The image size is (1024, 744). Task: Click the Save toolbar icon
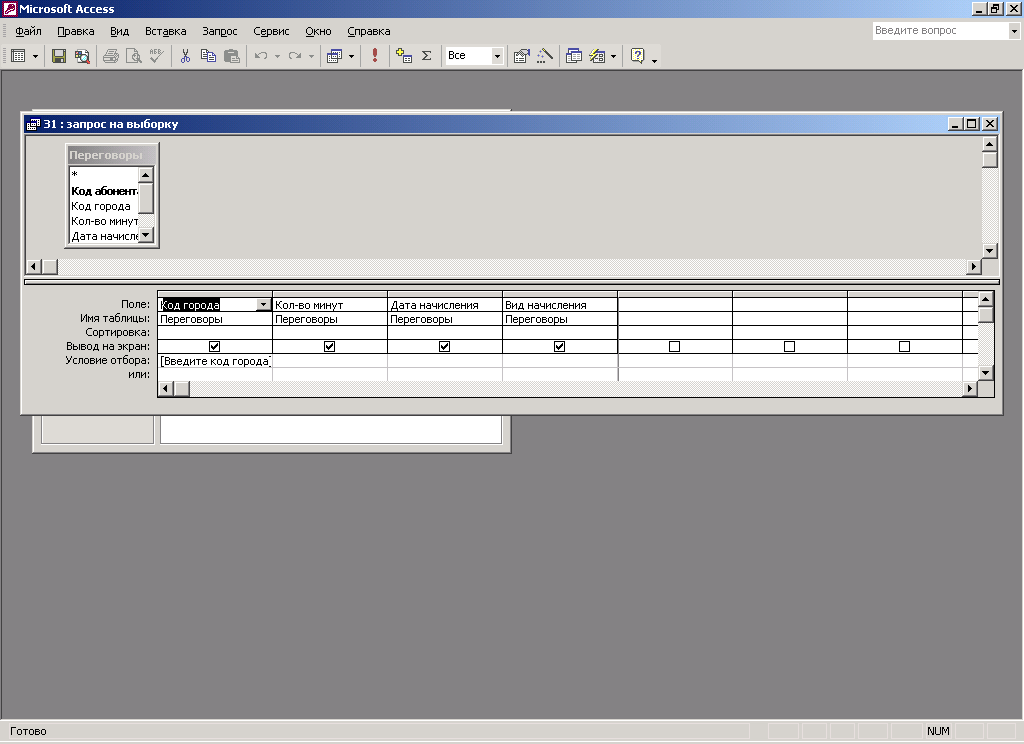pos(59,56)
